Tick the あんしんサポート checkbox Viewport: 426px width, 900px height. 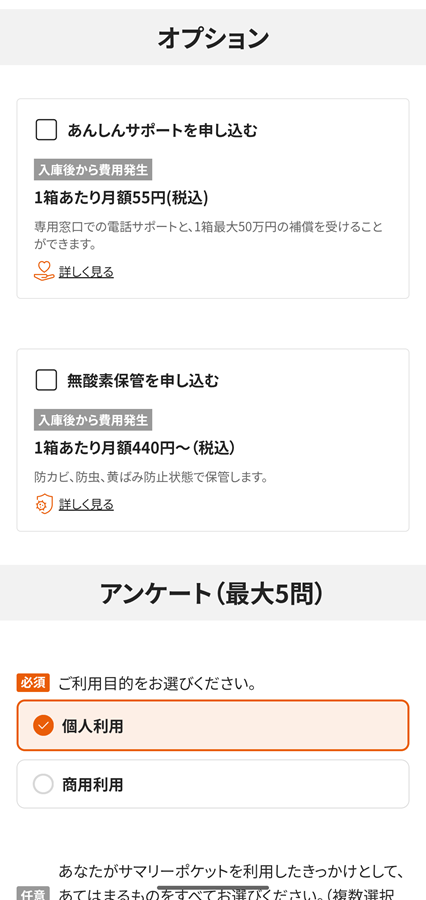[x=46, y=130]
